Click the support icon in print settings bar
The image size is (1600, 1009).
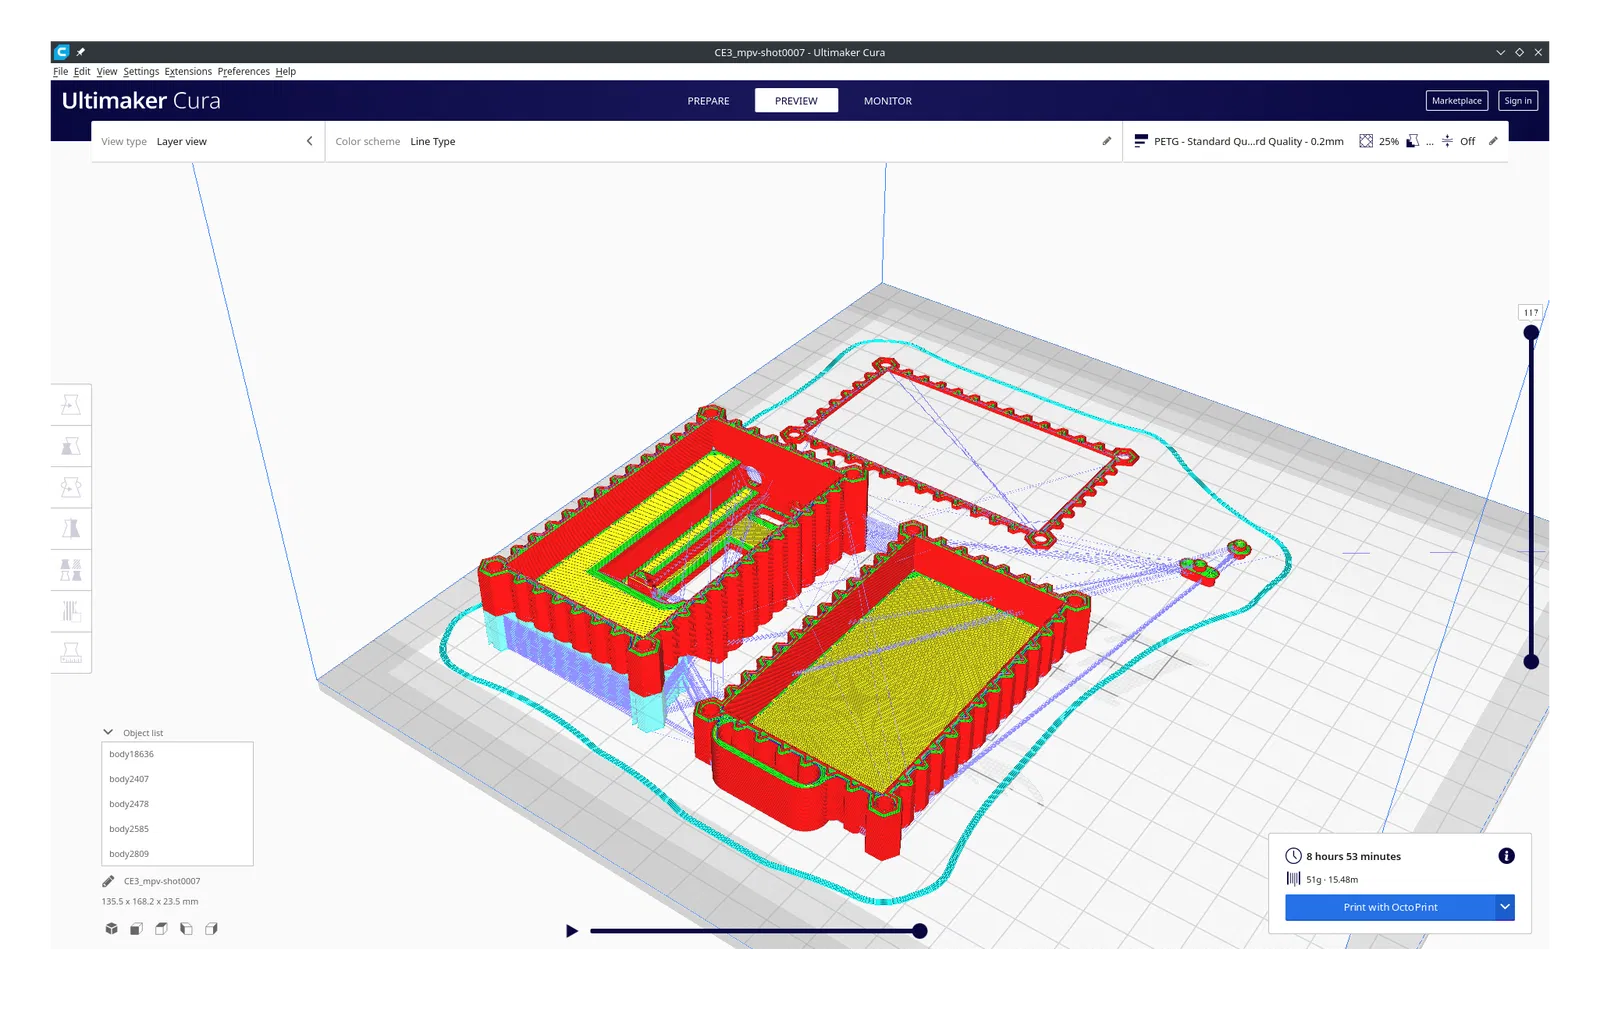(x=1412, y=141)
